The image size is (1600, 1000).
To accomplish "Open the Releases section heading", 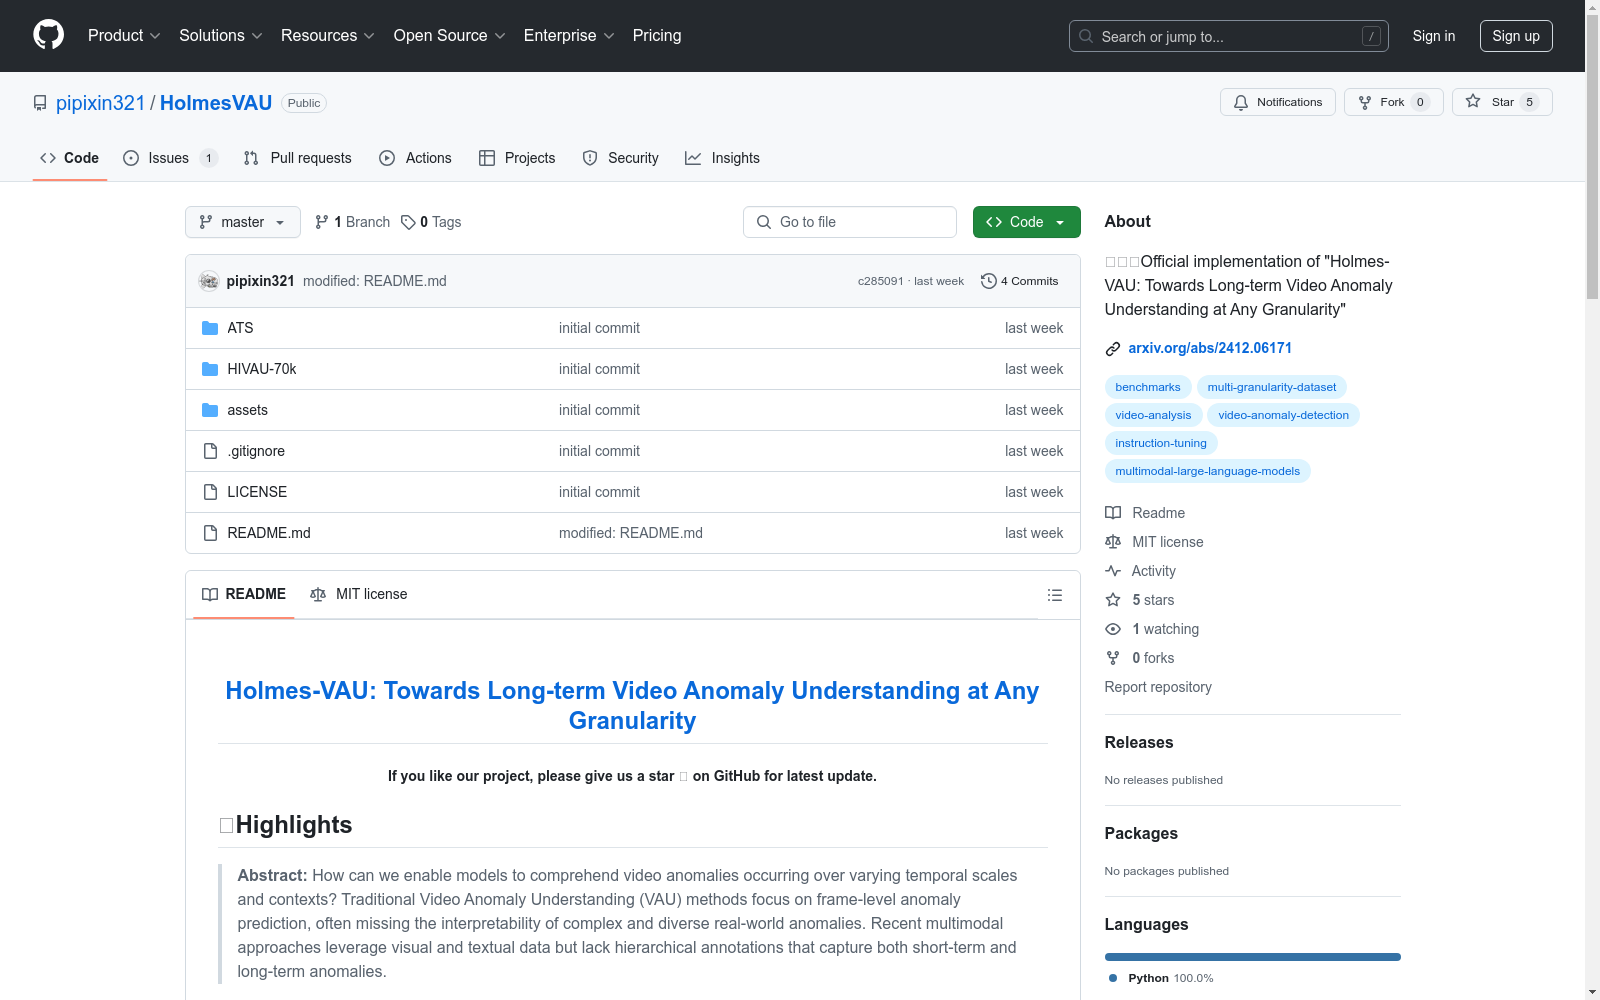I will (1139, 742).
